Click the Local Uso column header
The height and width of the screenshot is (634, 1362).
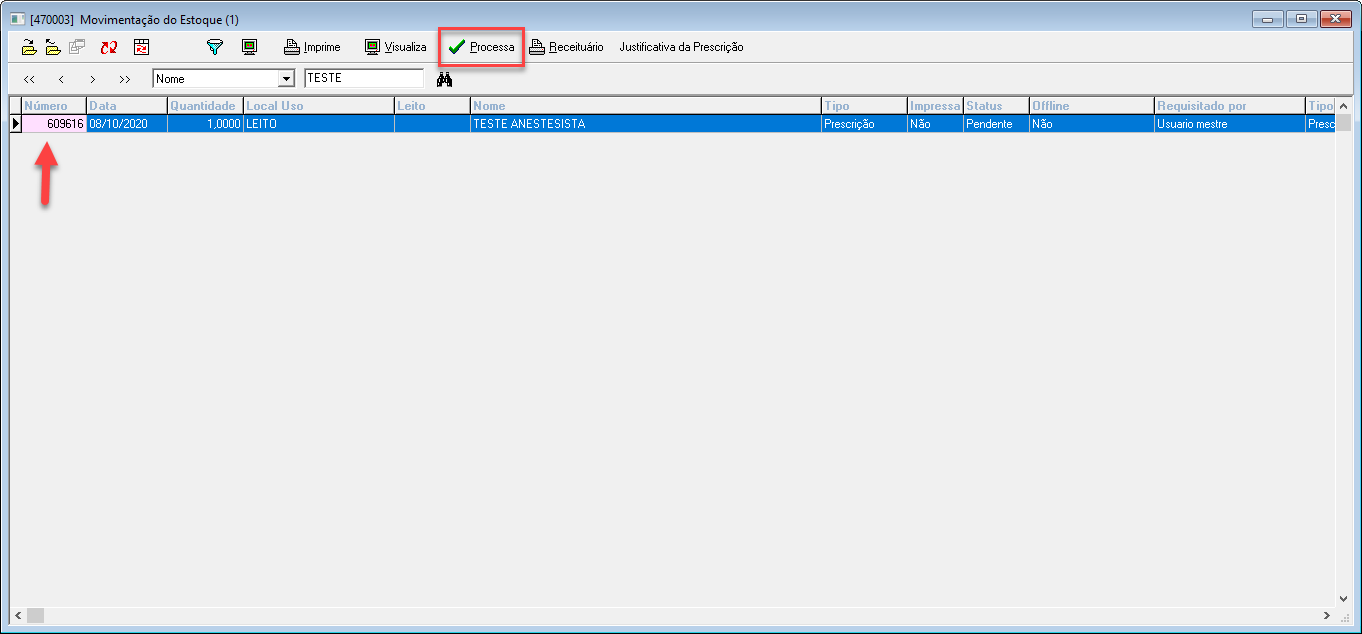tap(319, 106)
